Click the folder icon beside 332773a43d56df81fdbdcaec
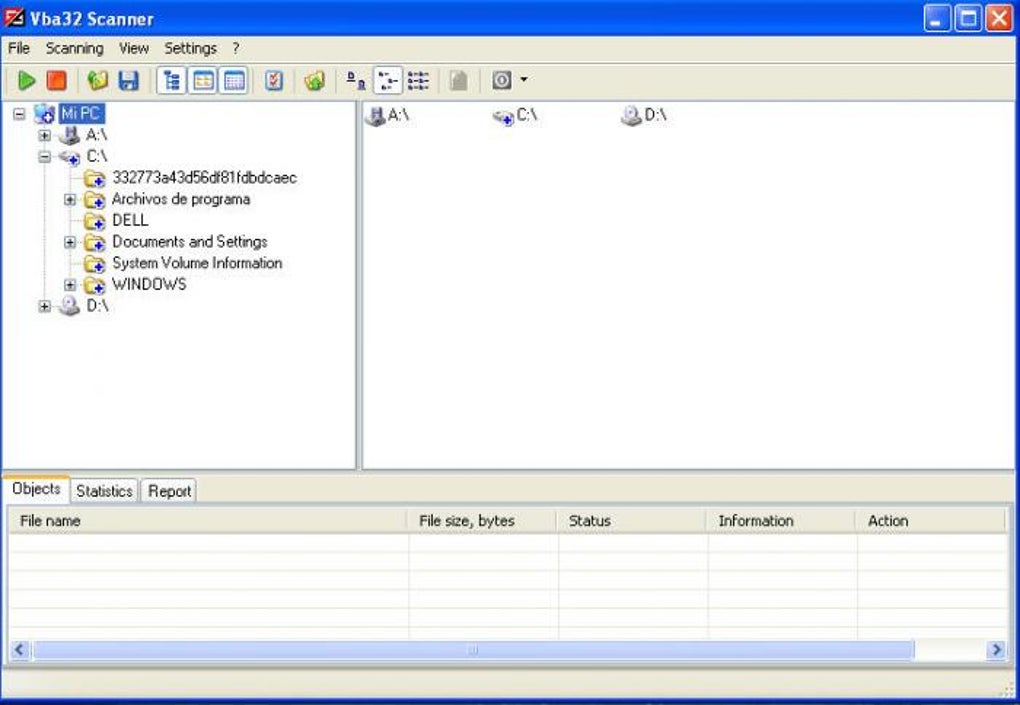The image size is (1020, 705). [95, 178]
